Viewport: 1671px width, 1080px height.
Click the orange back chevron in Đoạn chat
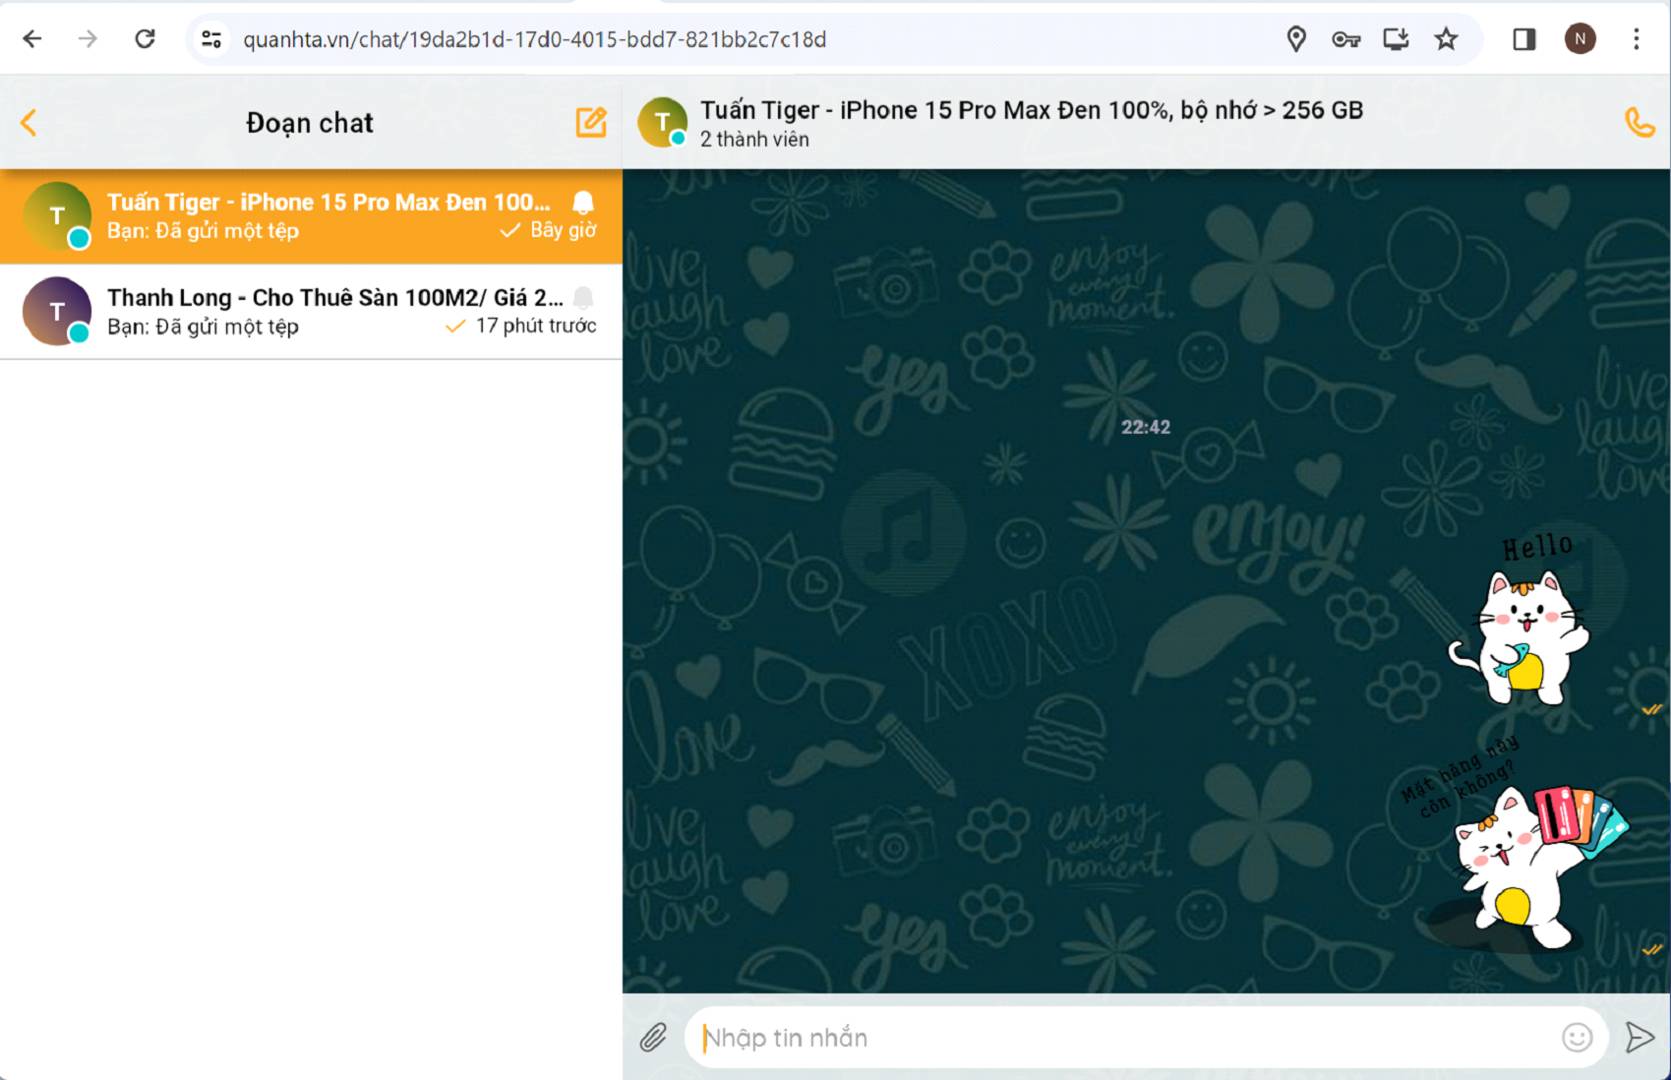click(29, 123)
